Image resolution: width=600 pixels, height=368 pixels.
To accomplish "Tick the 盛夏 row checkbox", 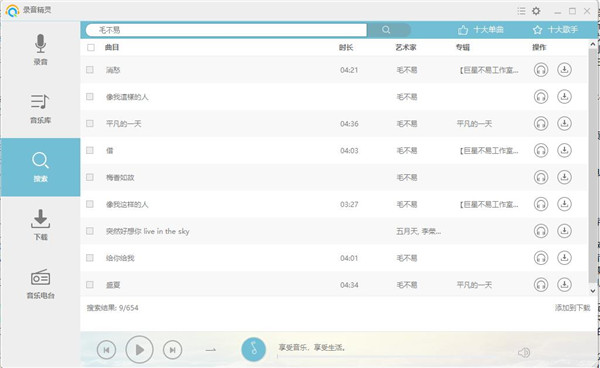I will click(90, 284).
